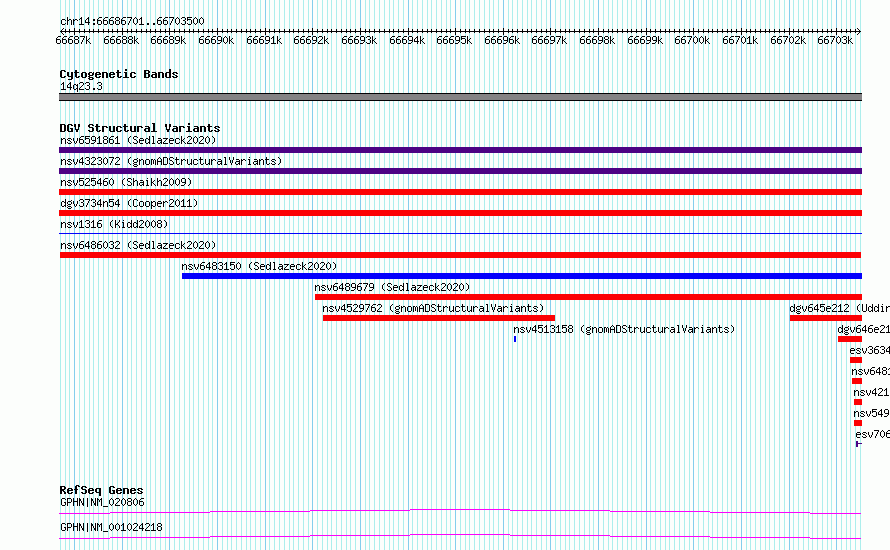
Task: Select the red bar for dgv3734n54
Action: tap(460, 213)
